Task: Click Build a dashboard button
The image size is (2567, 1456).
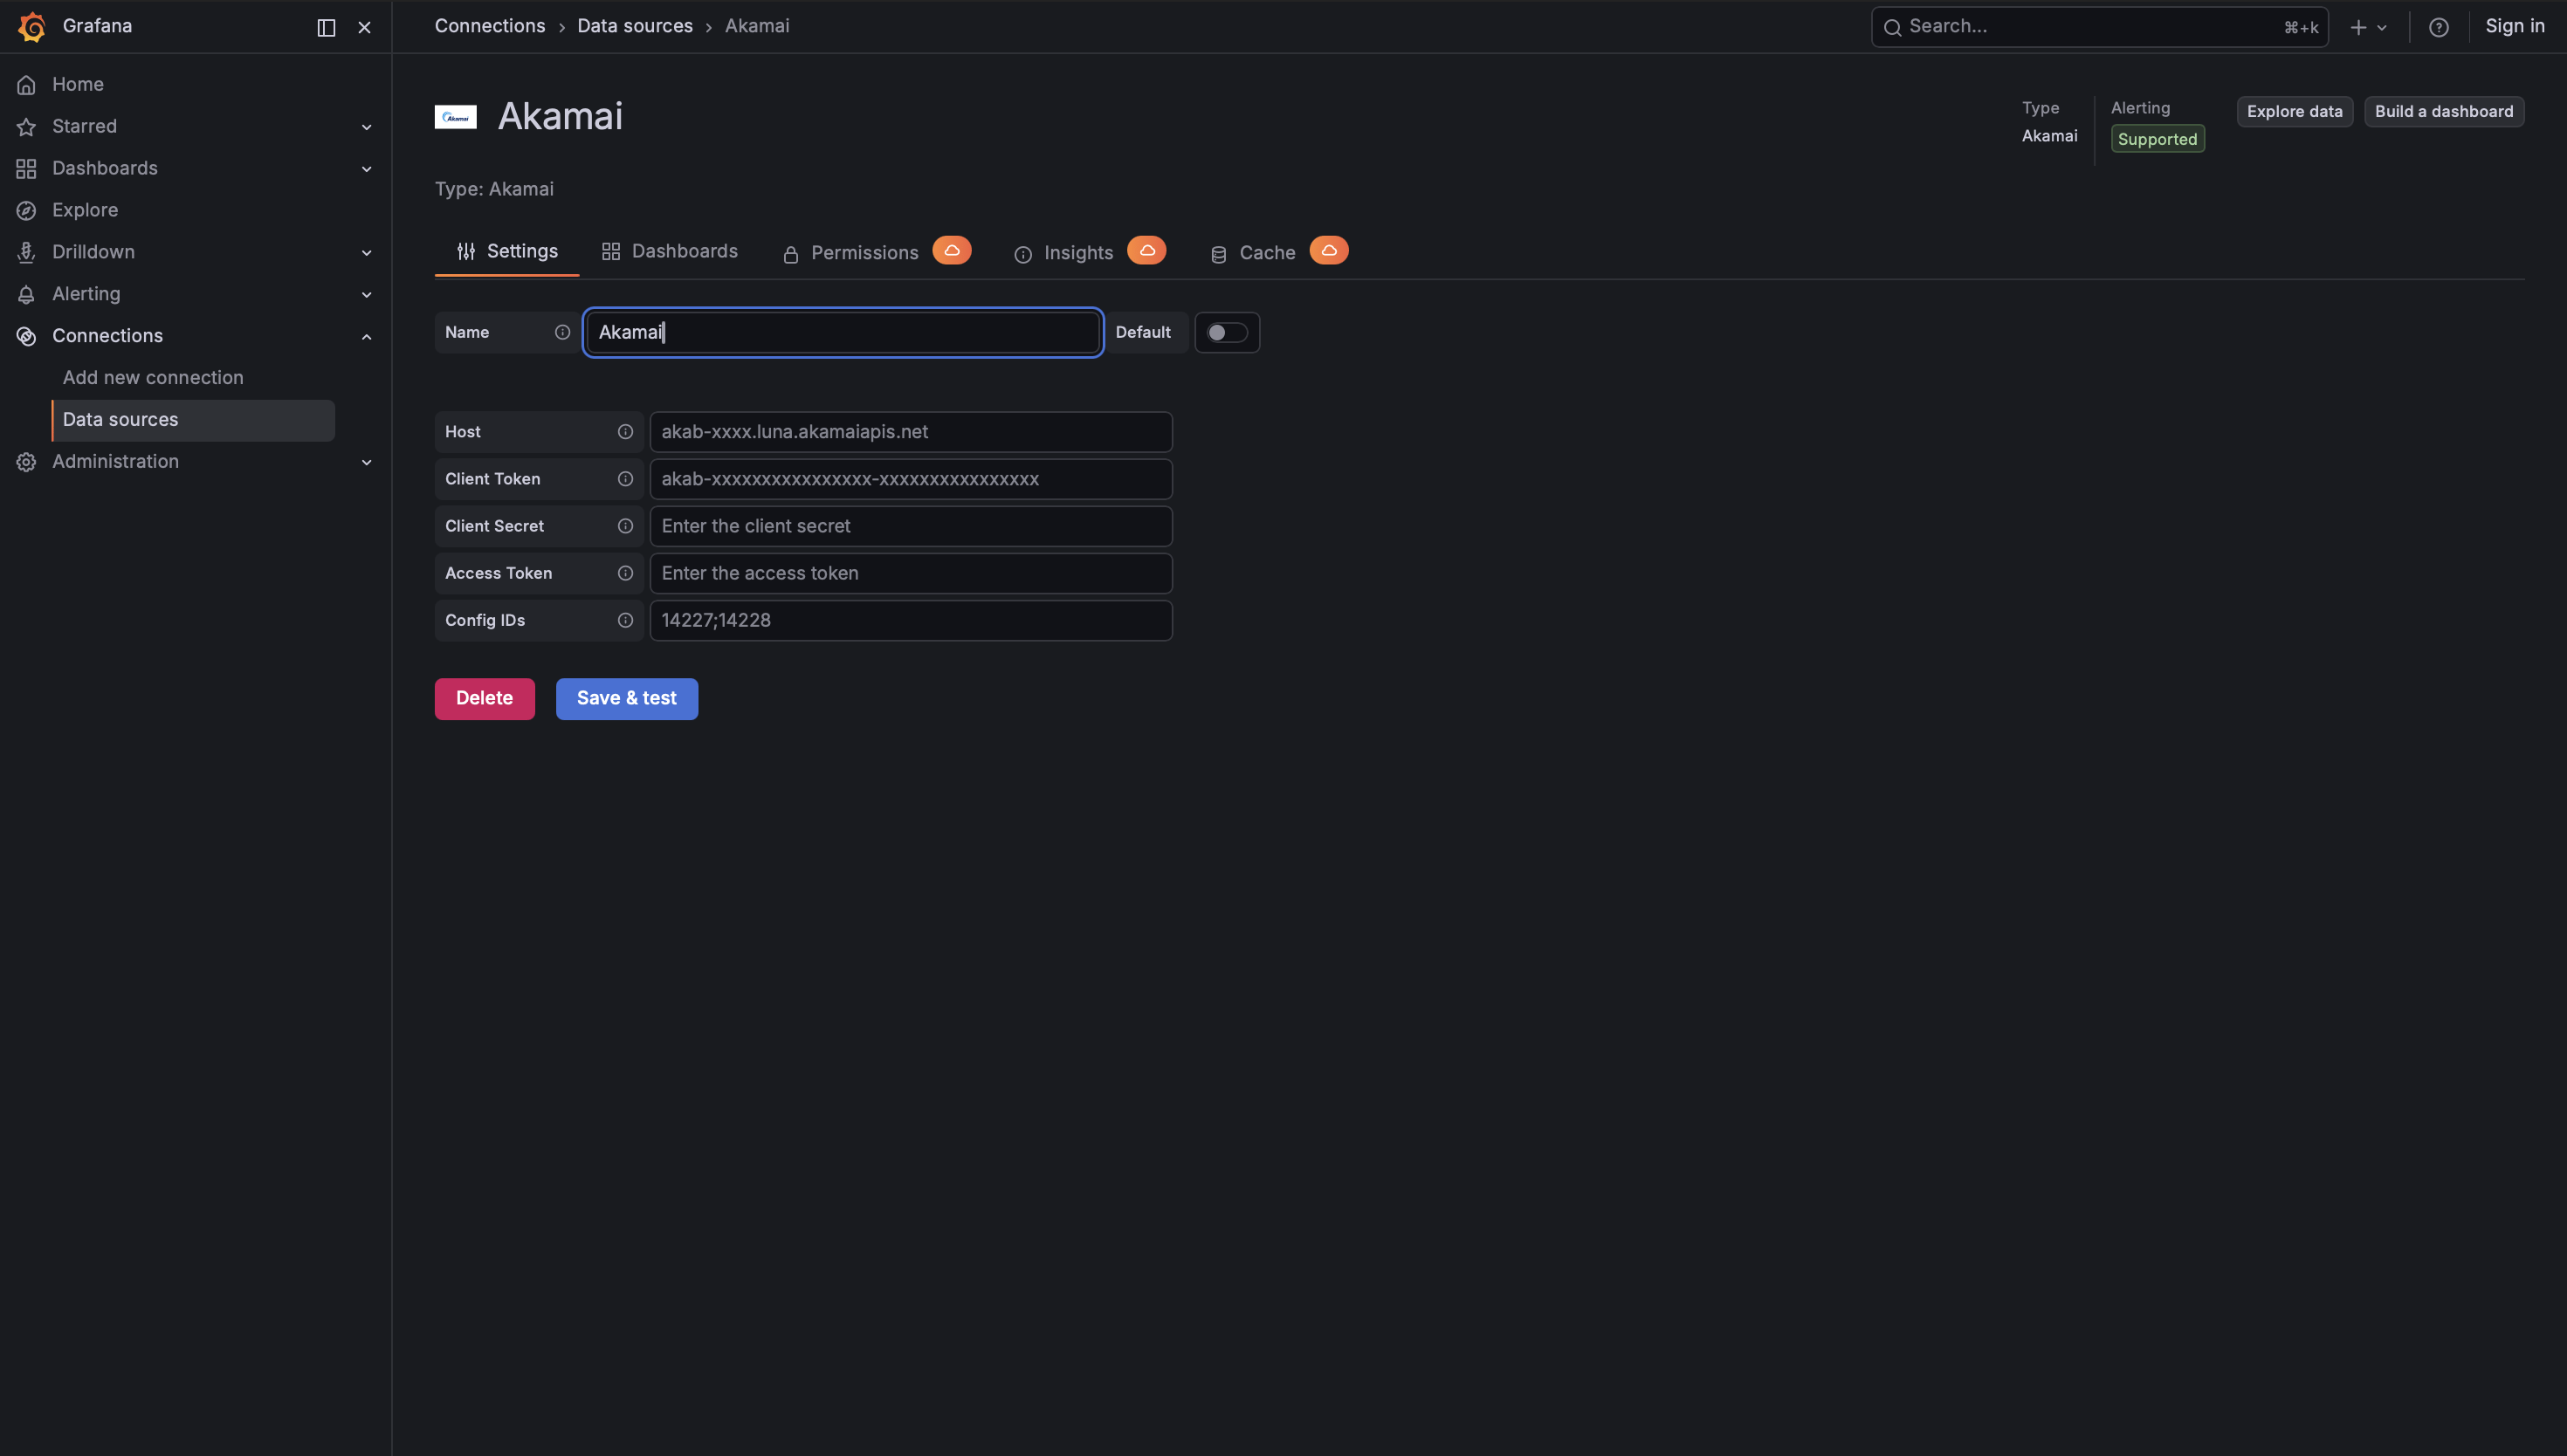Action: click(x=2444, y=111)
